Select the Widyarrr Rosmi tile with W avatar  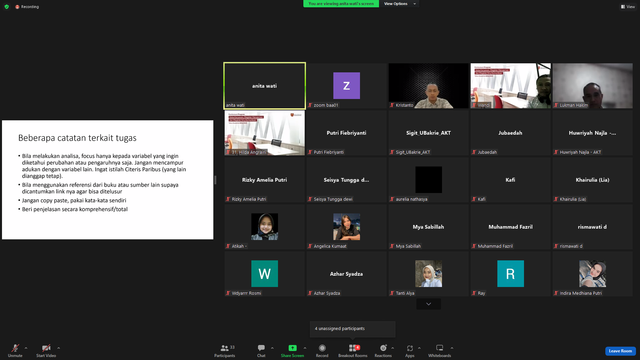click(x=264, y=273)
